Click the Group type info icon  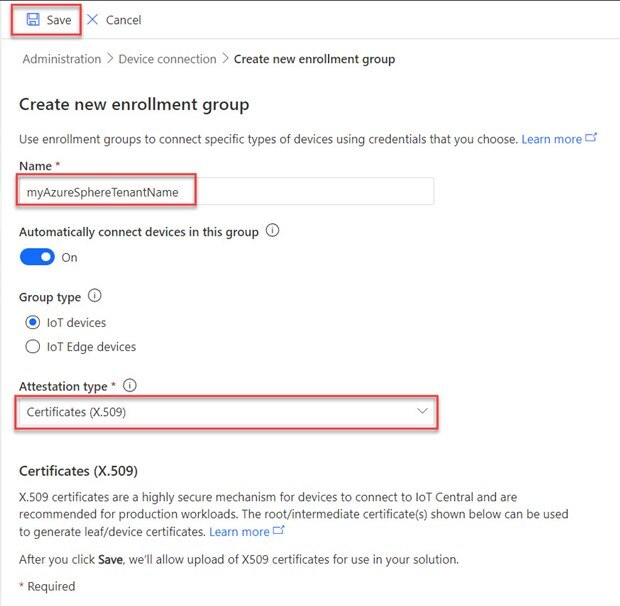click(95, 296)
